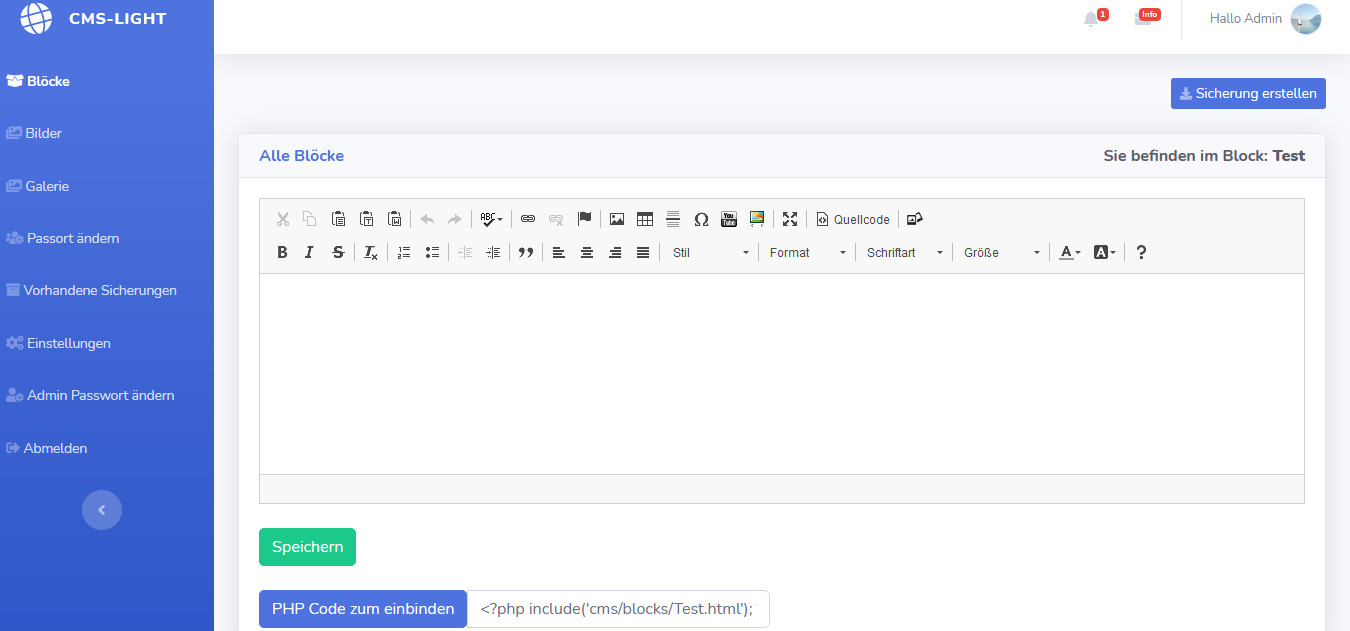
Task: Open the Stil dropdown
Action: (710, 252)
